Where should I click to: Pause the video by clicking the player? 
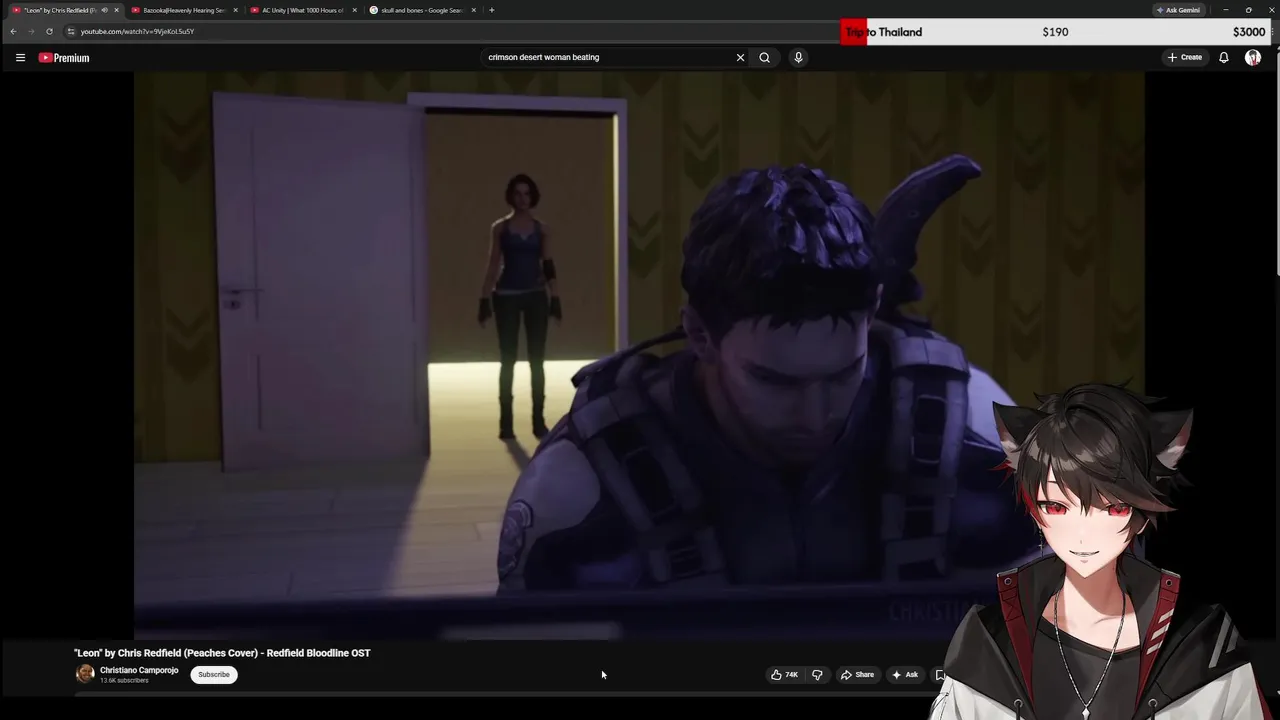(x=639, y=355)
